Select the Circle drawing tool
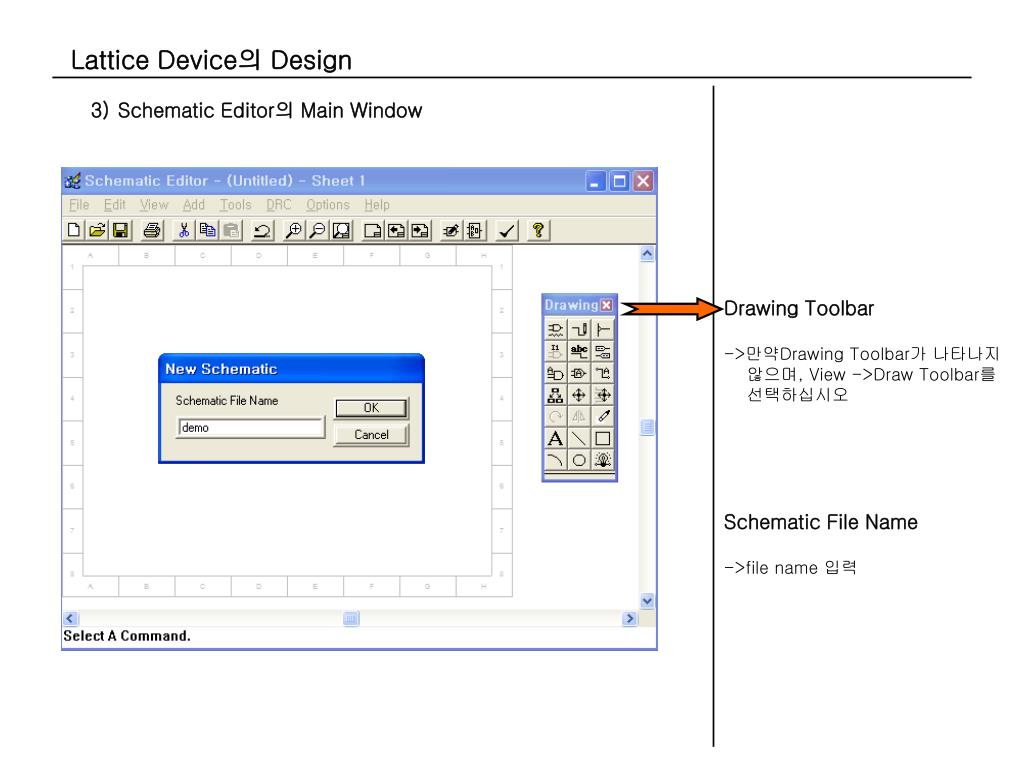Viewport: 1024px width, 768px height. coord(579,460)
